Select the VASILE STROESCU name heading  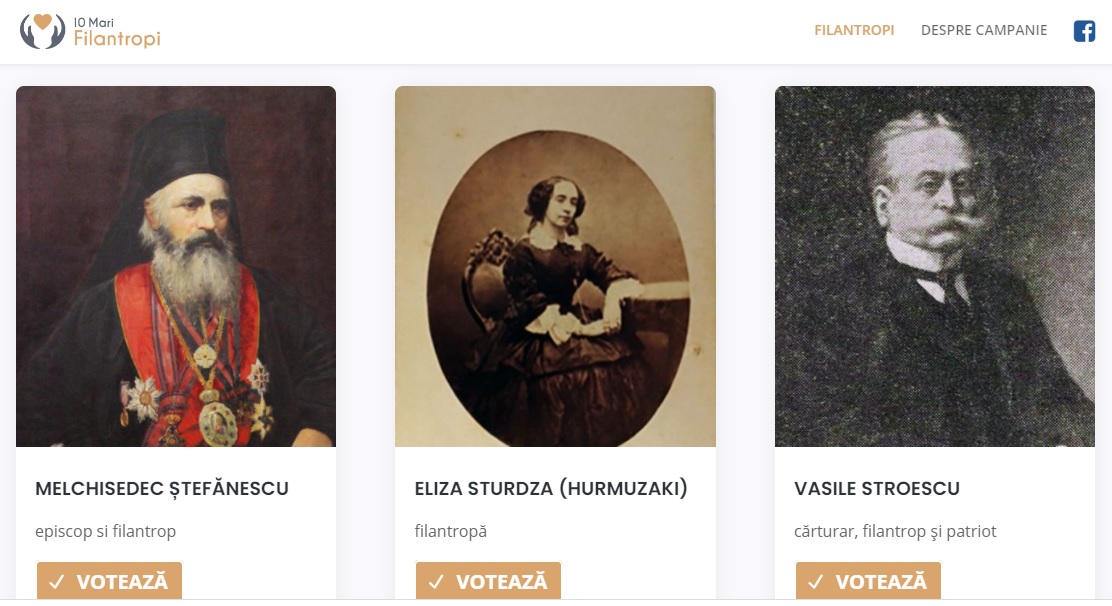877,489
